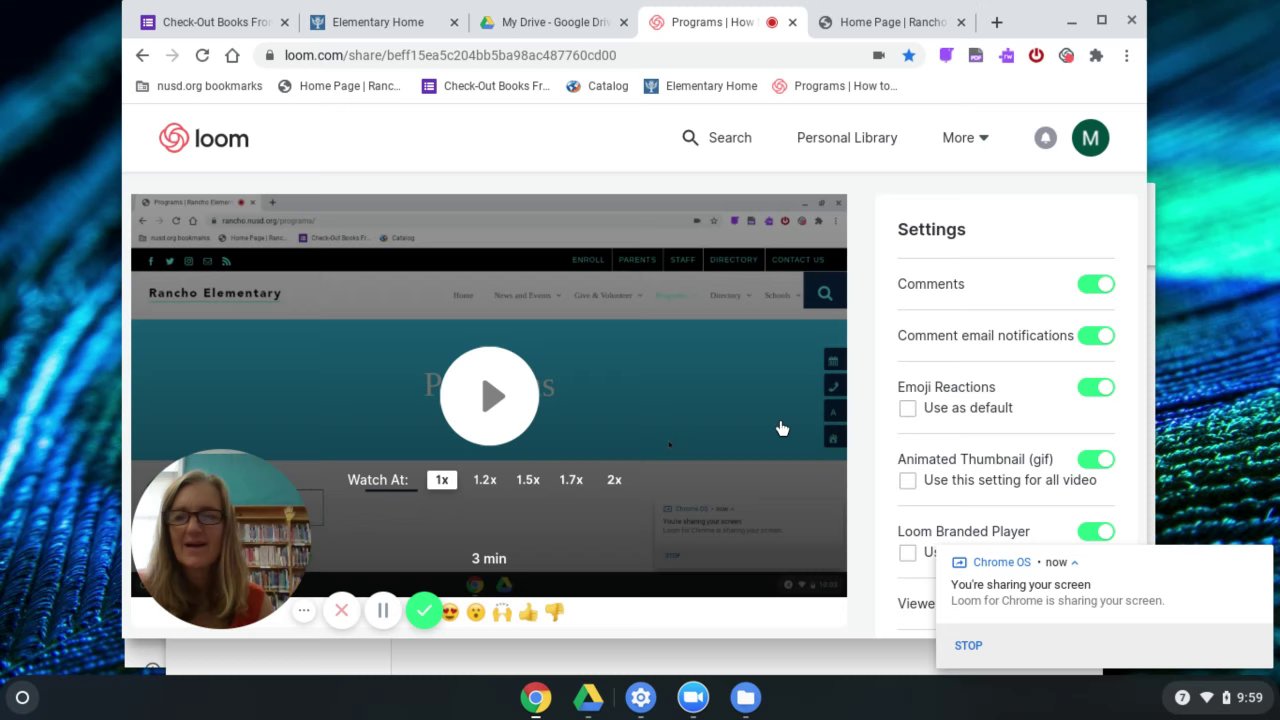React with the thumbs down emoji

[x=554, y=612]
